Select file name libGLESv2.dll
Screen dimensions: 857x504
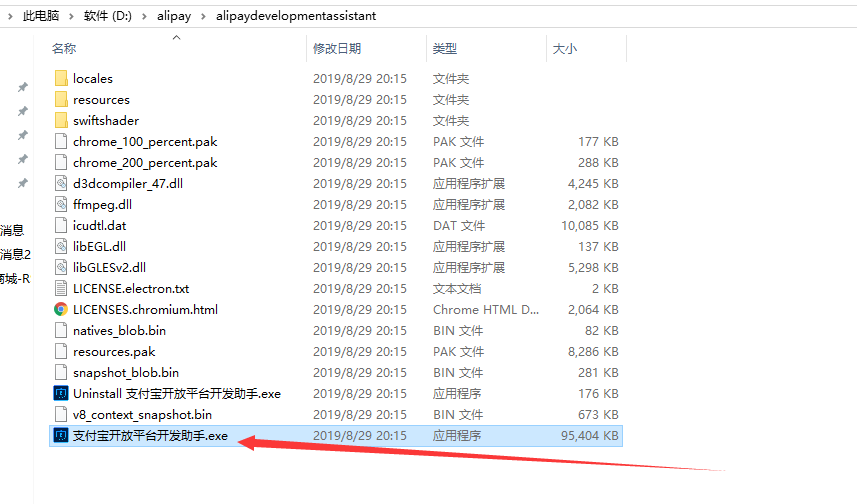click(x=109, y=267)
